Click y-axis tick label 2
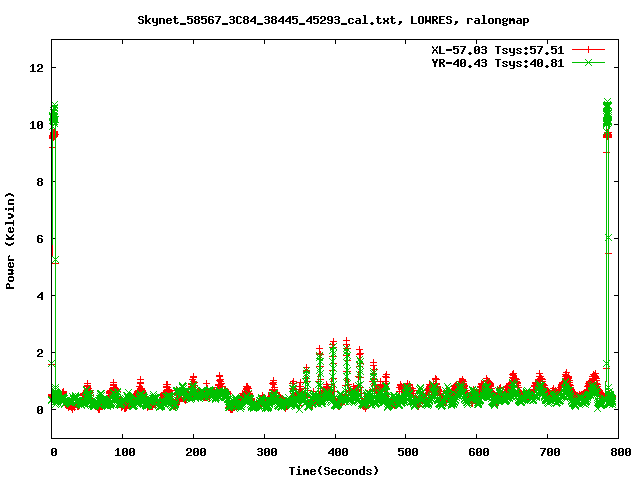The width and height of the screenshot is (640, 480). [x=40, y=353]
